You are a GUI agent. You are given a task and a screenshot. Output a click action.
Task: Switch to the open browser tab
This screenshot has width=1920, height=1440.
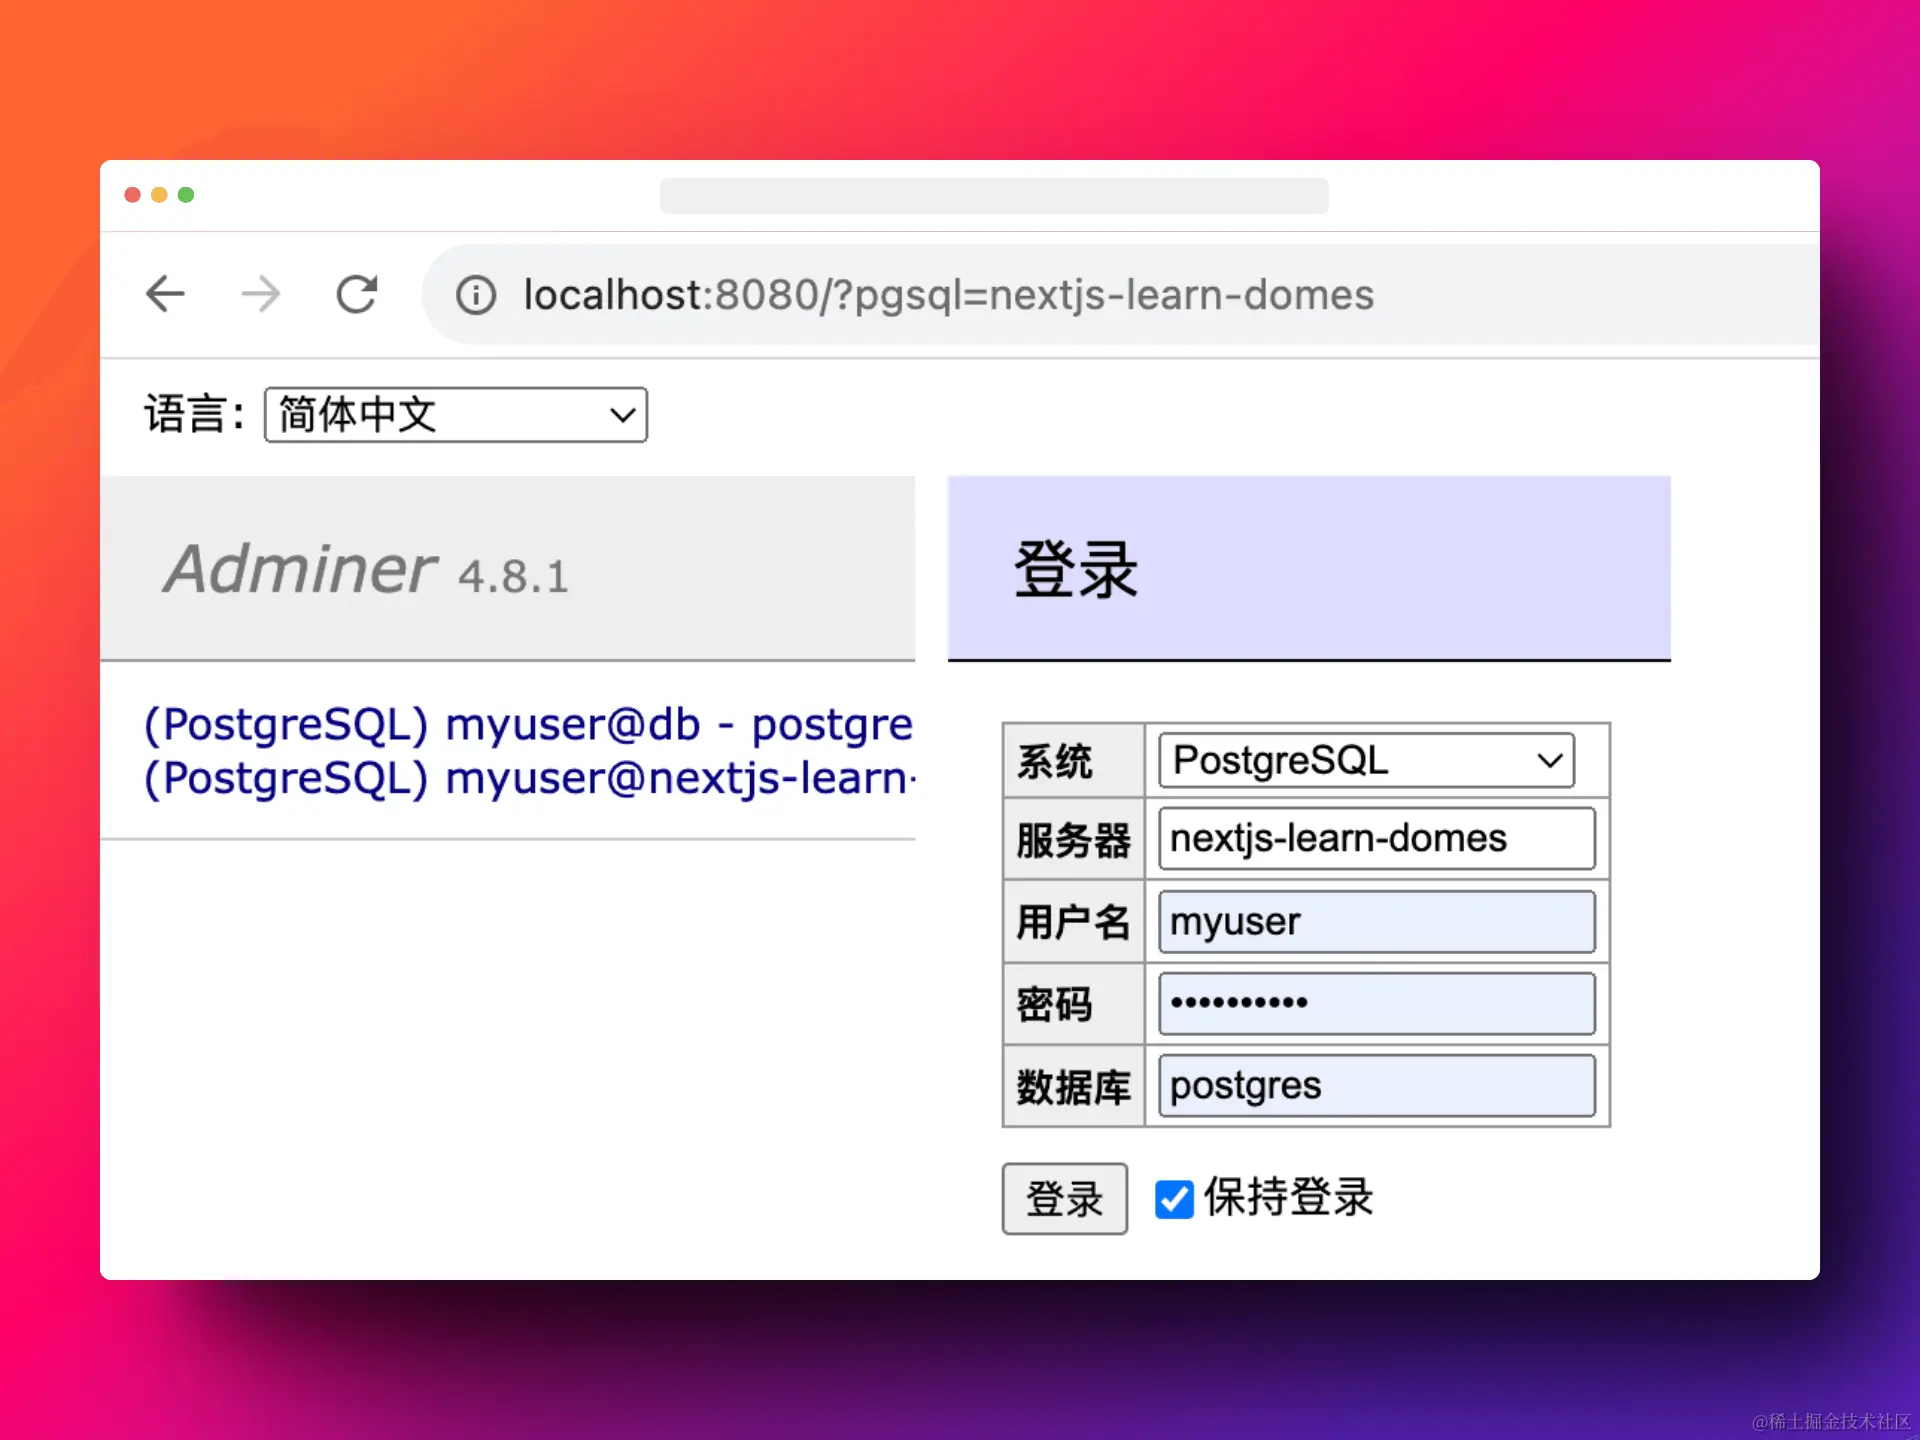pyautogui.click(x=993, y=195)
